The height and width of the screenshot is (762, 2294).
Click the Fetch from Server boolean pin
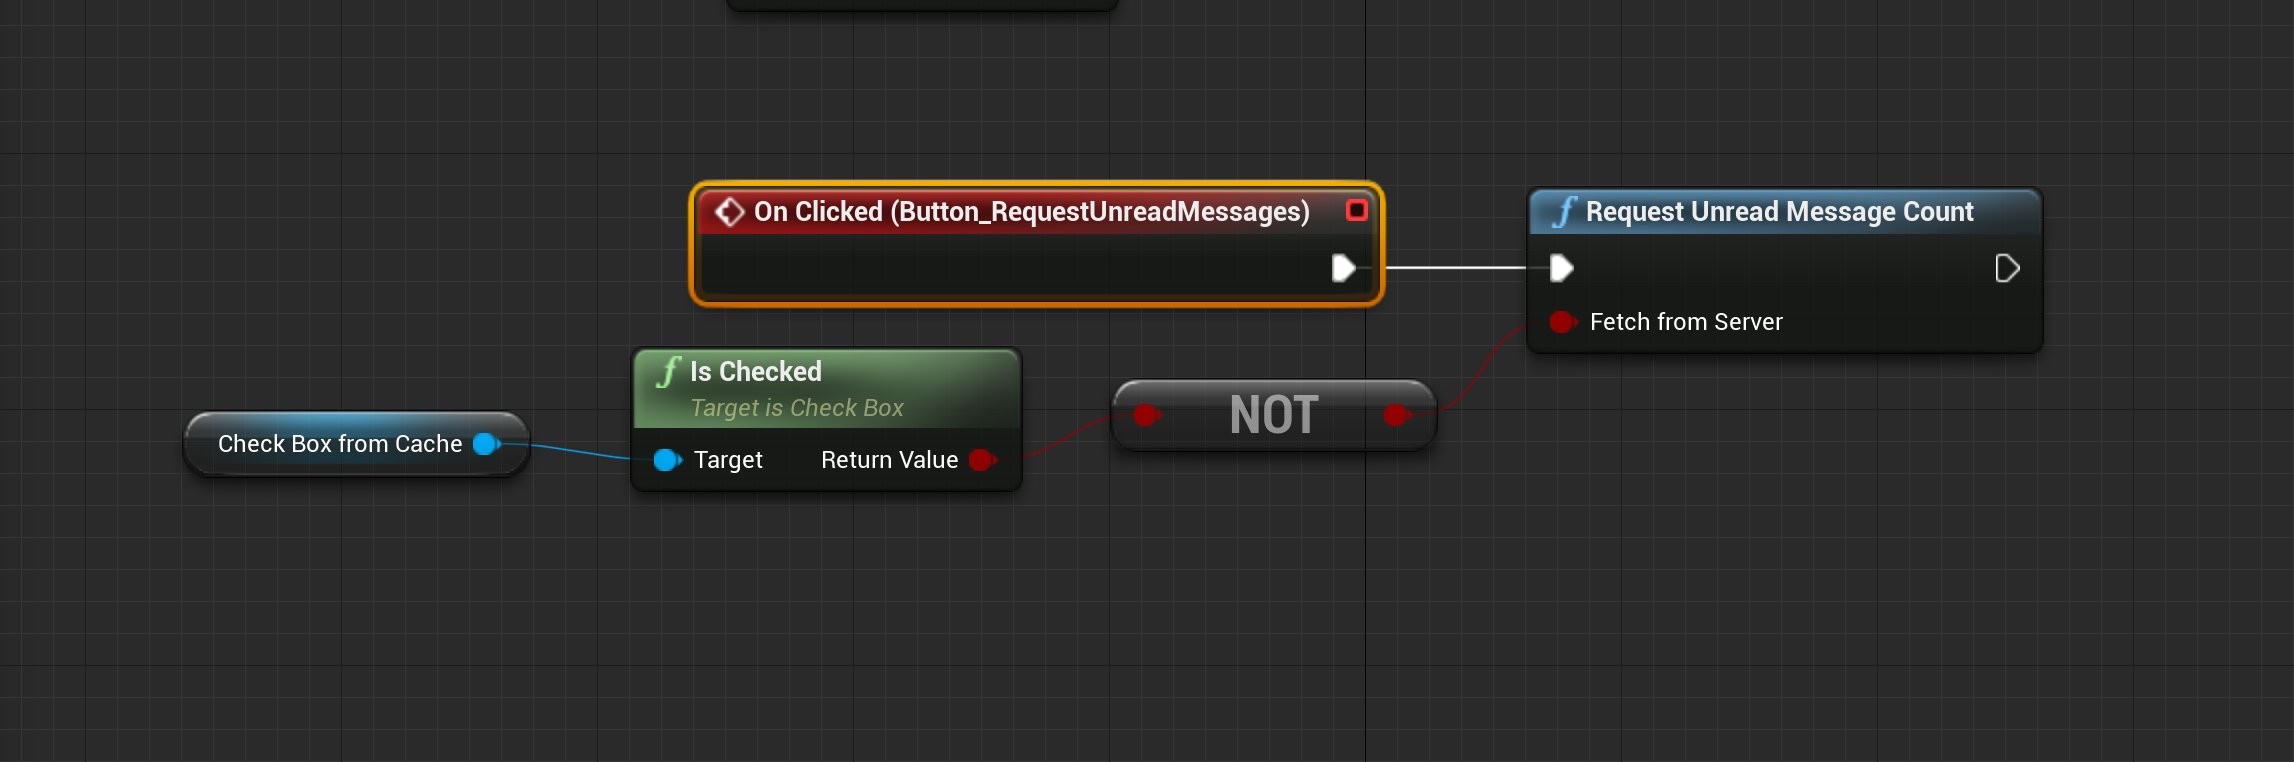pos(1561,322)
